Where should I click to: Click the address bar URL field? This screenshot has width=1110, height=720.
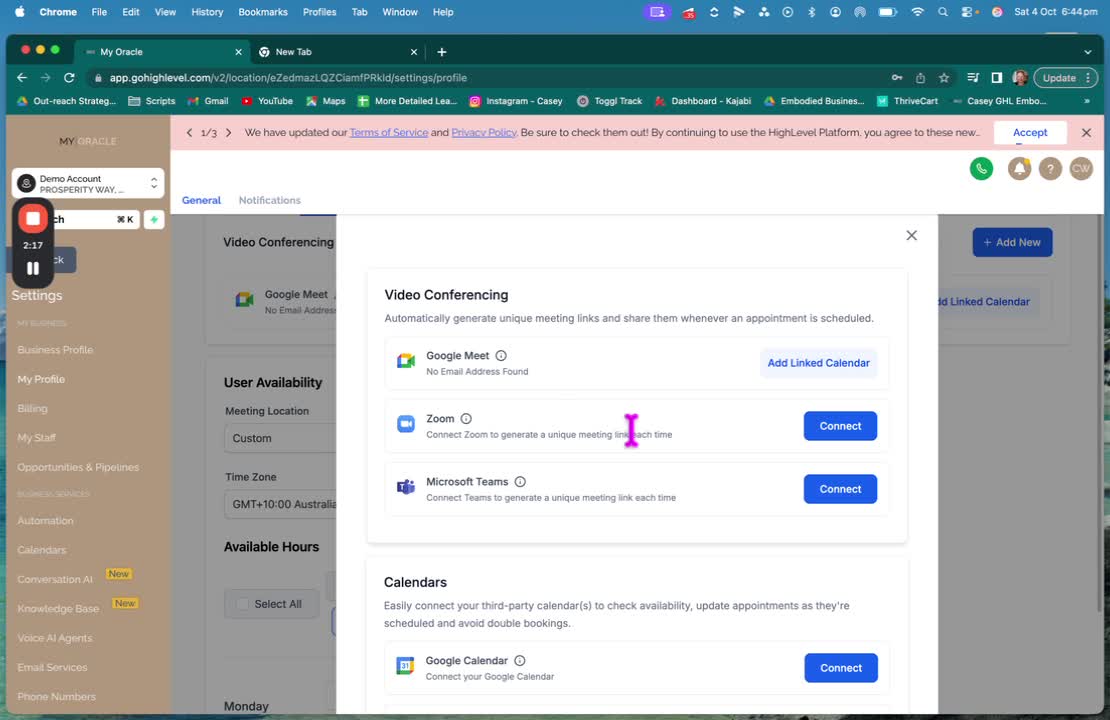point(488,78)
